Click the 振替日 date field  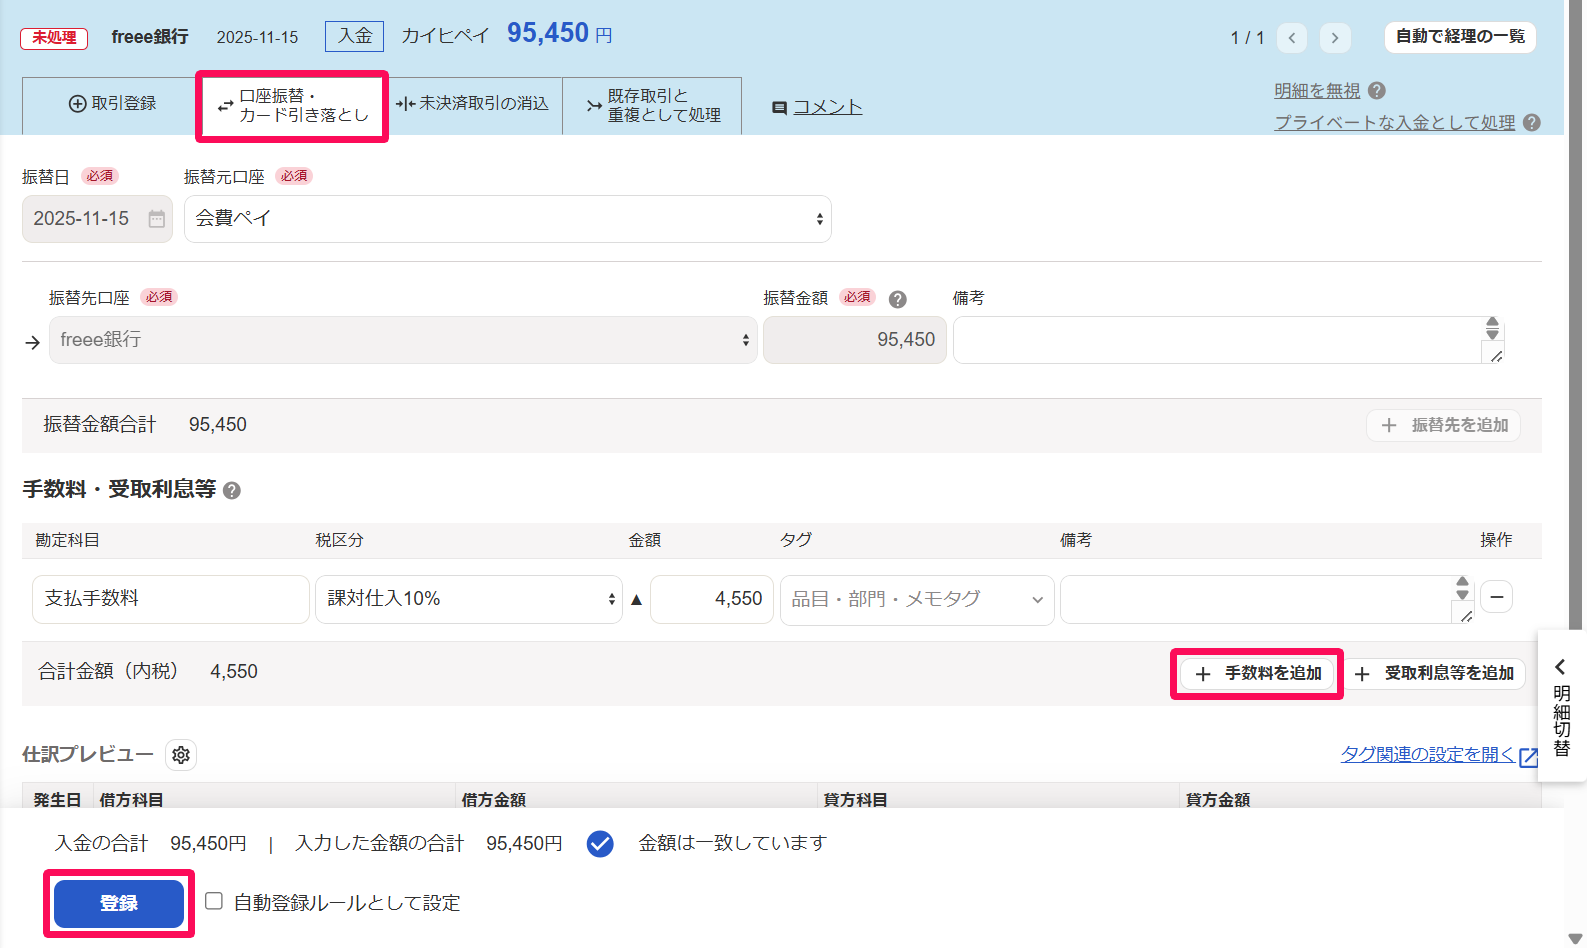(x=97, y=219)
